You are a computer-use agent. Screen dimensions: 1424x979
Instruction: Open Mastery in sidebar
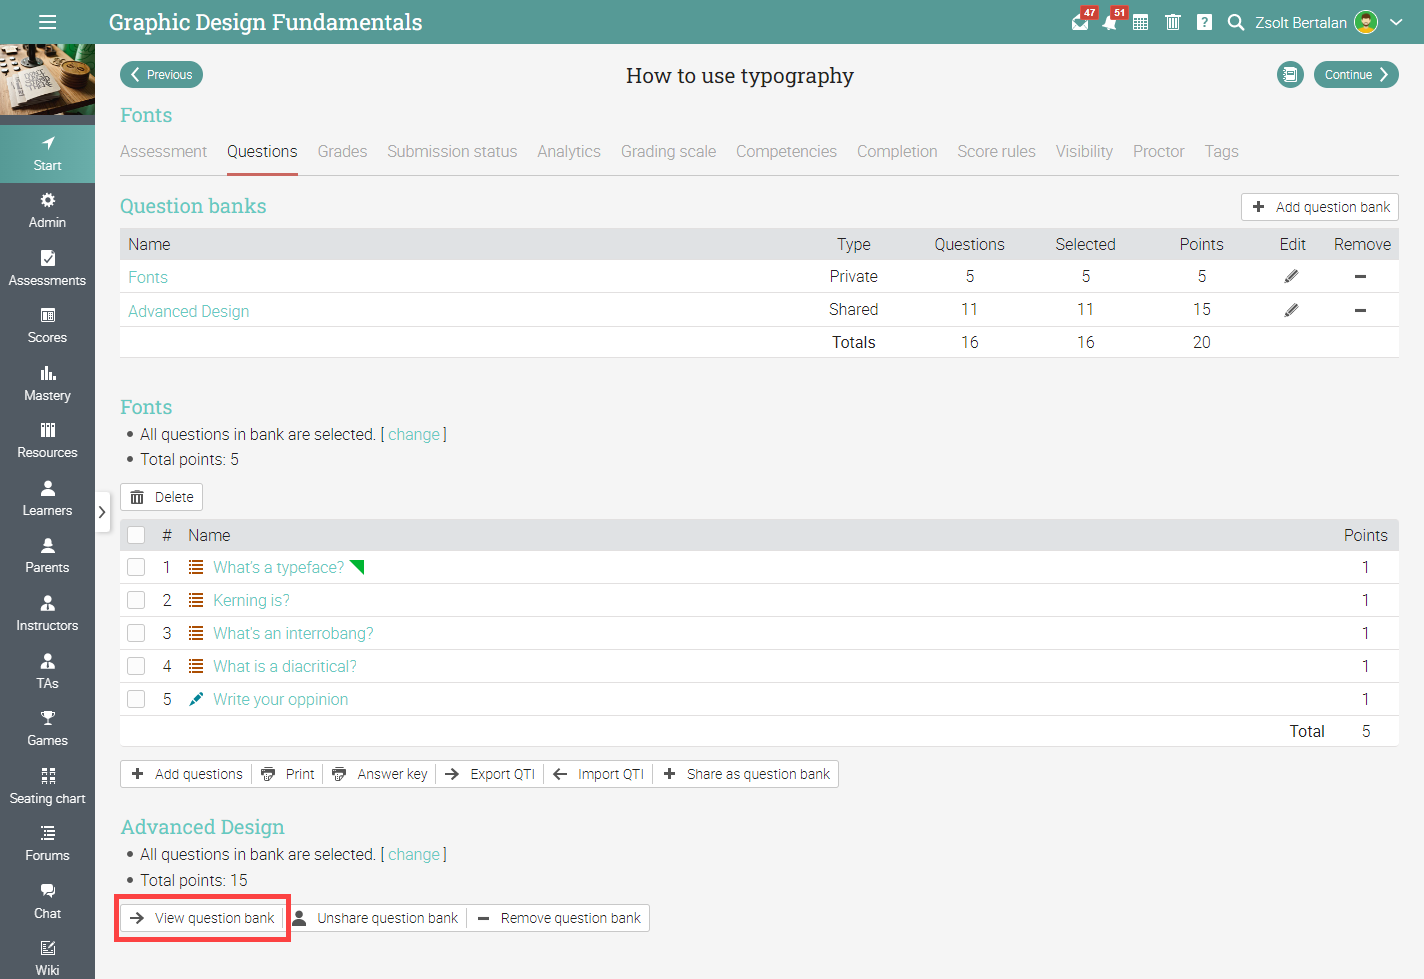coord(47,384)
